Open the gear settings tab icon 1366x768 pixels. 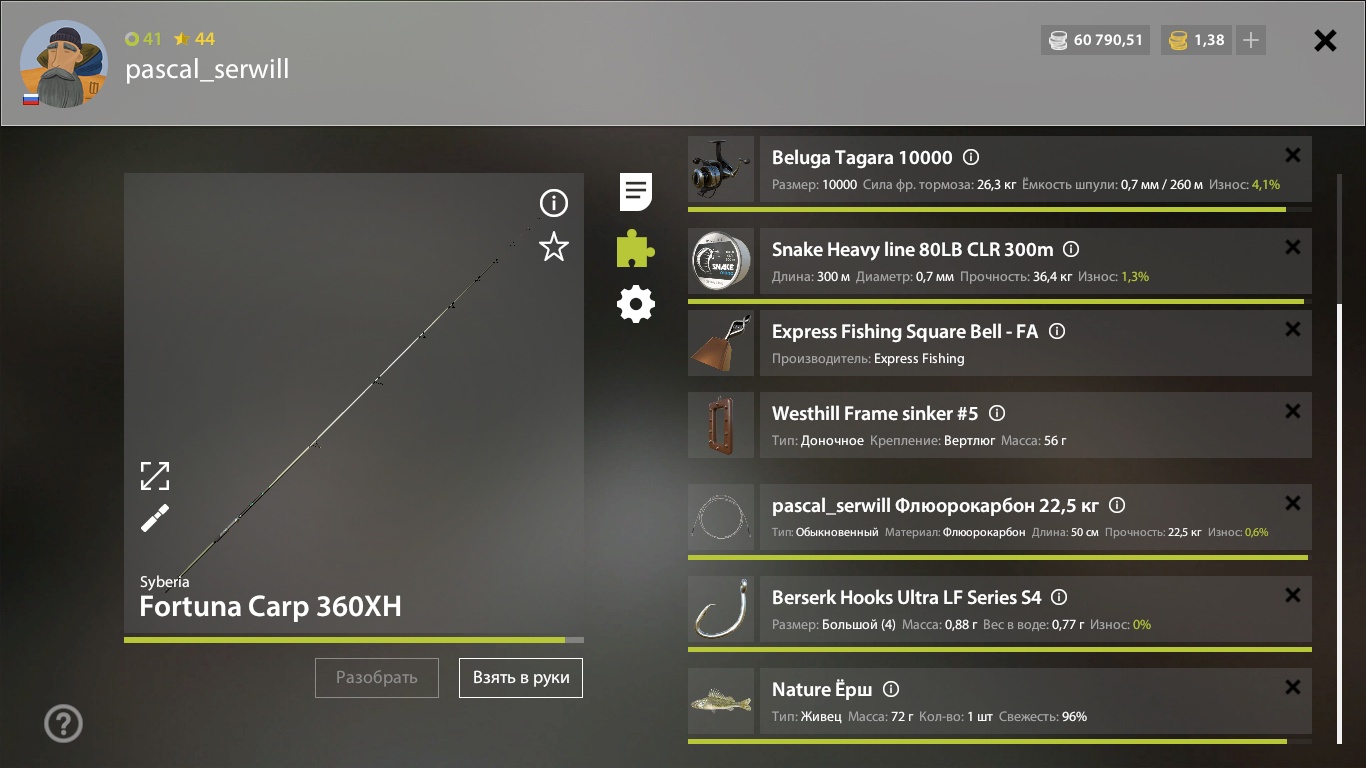pos(636,304)
